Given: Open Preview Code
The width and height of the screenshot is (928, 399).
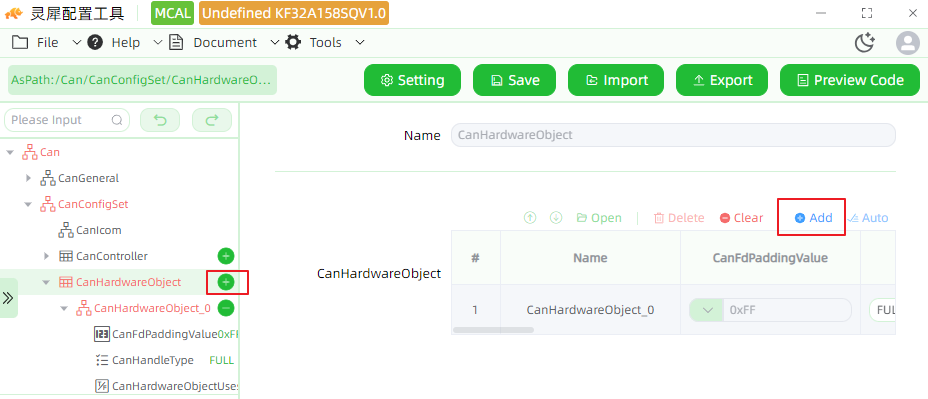Looking at the screenshot, I should (x=850, y=80).
